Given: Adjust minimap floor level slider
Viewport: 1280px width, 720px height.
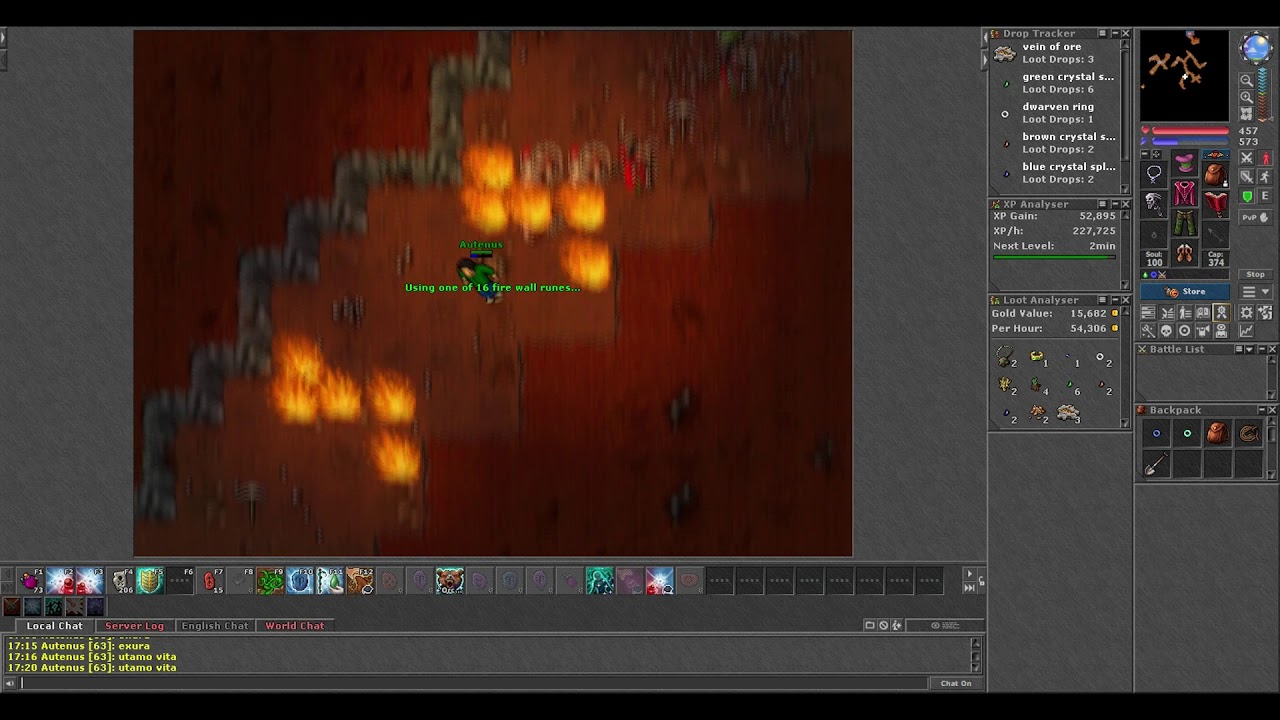Looking at the screenshot, I should point(1263,95).
